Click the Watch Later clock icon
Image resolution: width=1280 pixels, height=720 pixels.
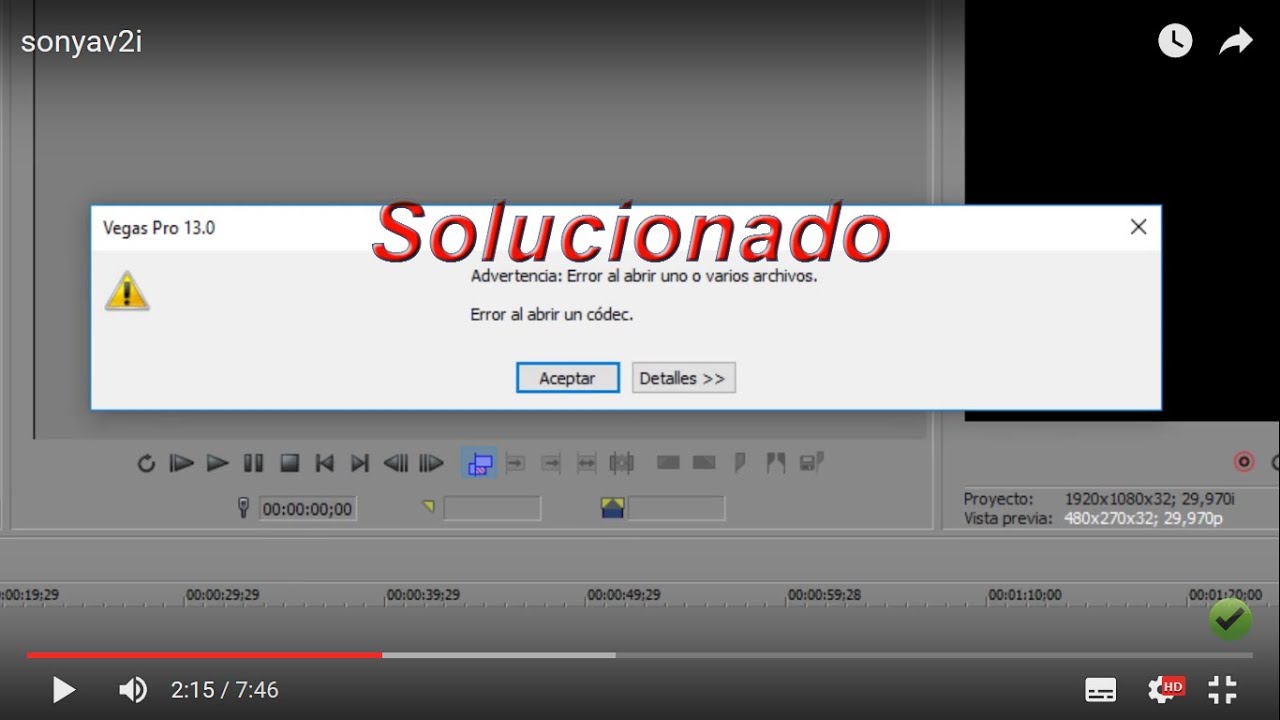click(1175, 41)
